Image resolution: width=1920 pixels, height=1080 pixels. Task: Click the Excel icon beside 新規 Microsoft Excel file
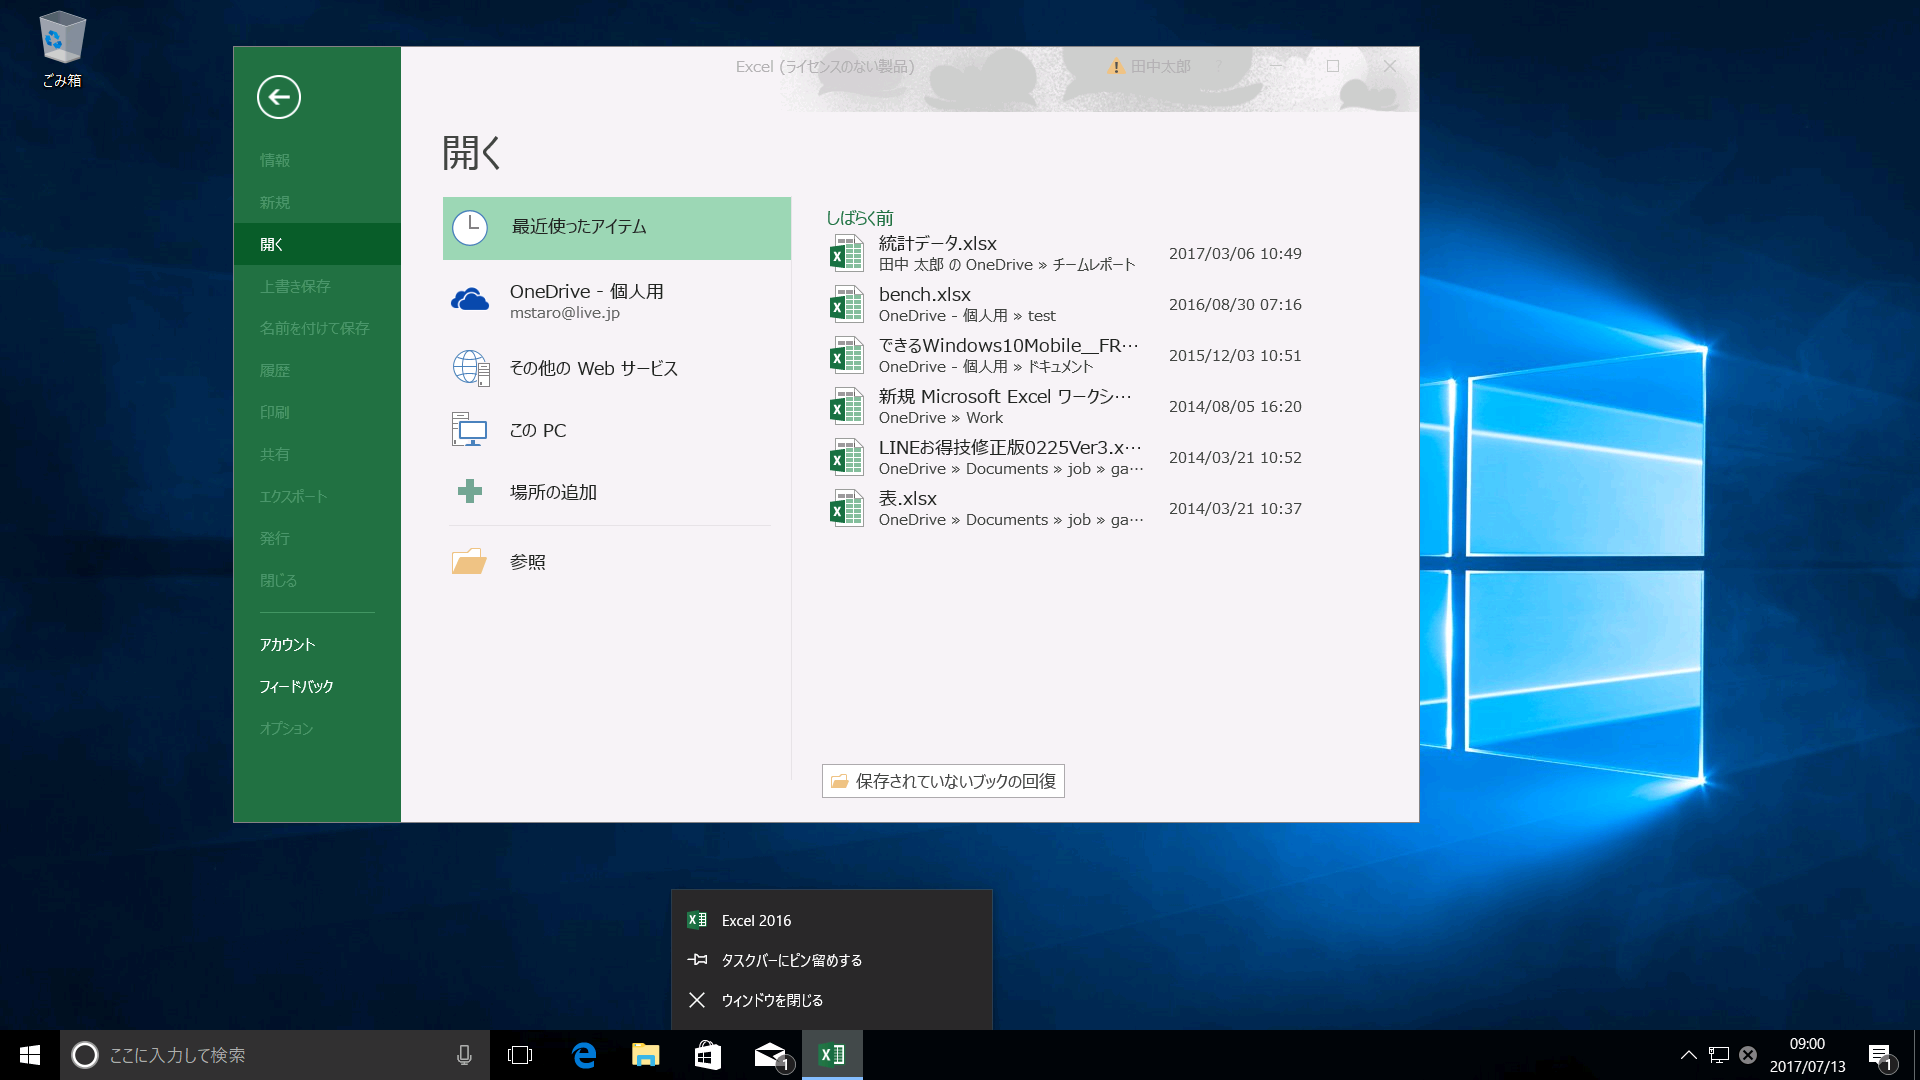846,406
